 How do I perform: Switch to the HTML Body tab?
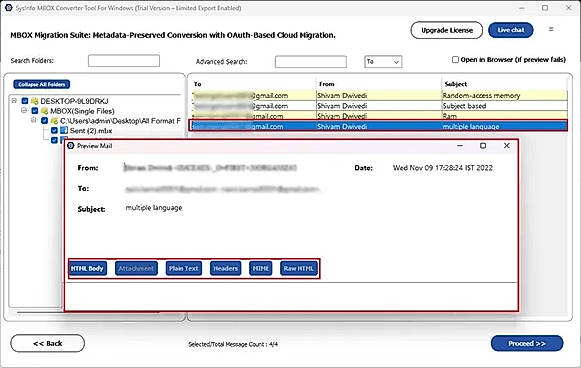click(x=87, y=268)
